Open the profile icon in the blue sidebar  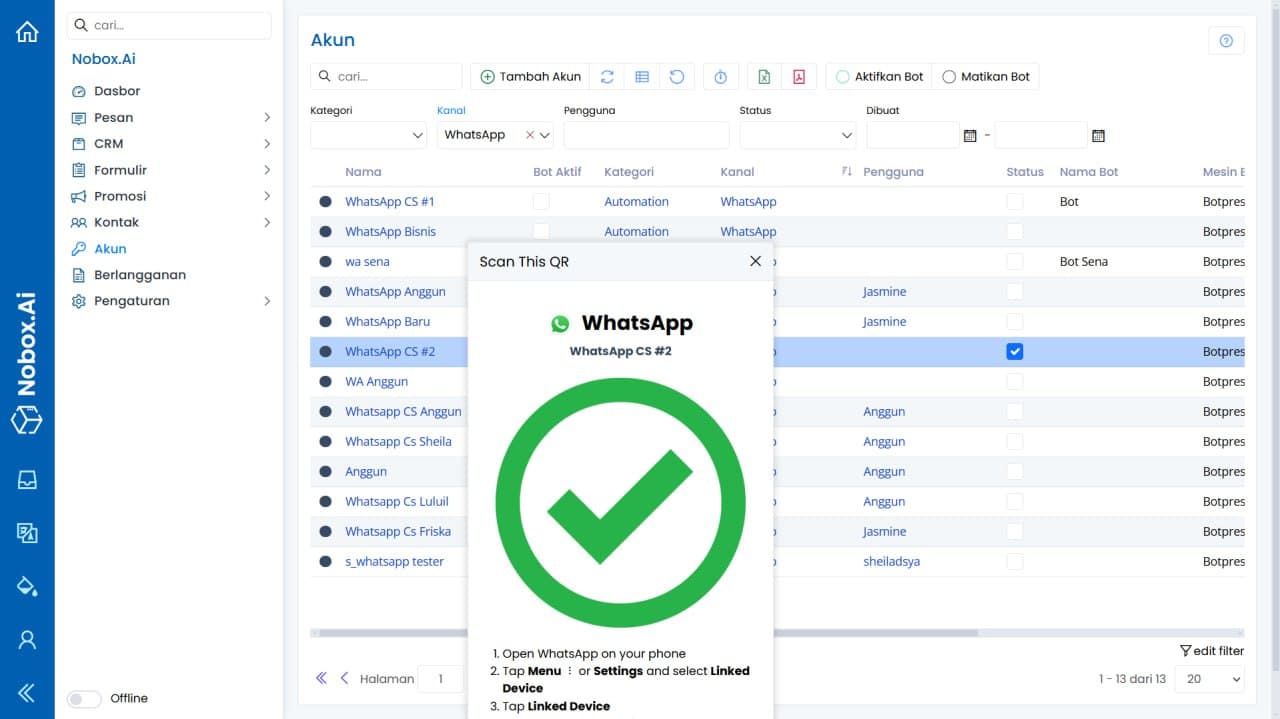coord(27,638)
